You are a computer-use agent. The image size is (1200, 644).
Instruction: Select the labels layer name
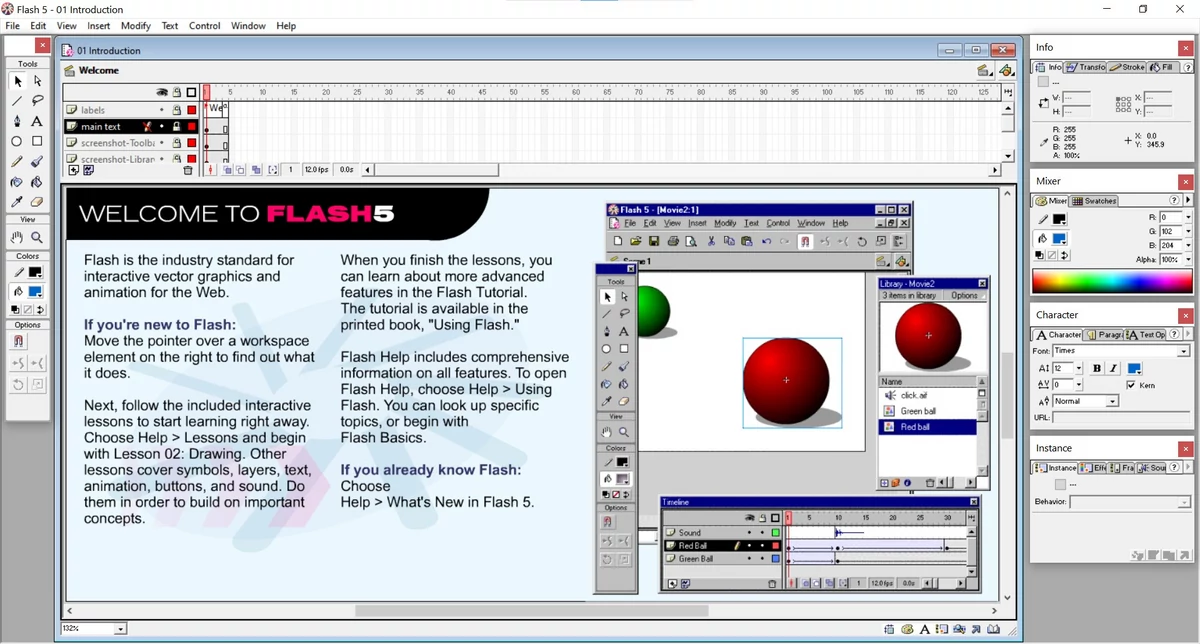[93, 110]
